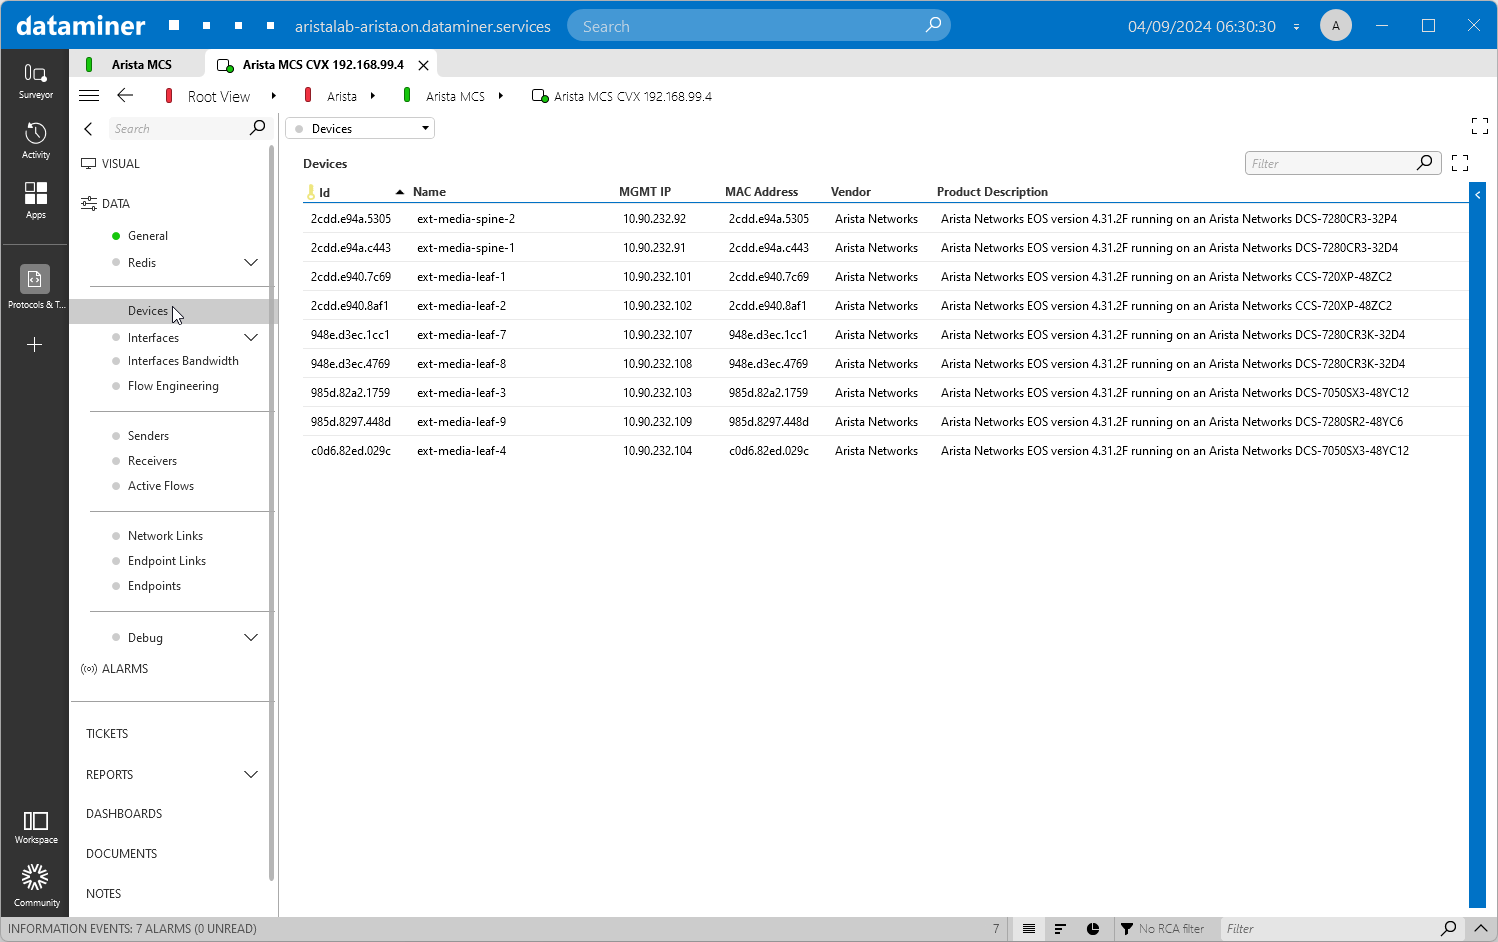Collapse side panel with left chevron

coord(88,128)
